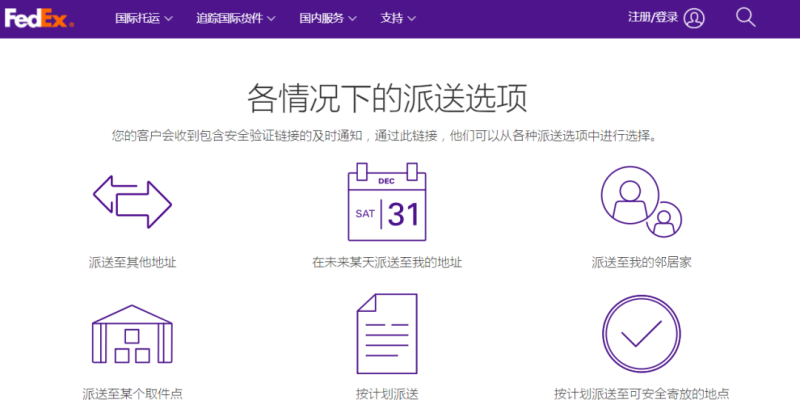Click the FedEx logo

39,18
